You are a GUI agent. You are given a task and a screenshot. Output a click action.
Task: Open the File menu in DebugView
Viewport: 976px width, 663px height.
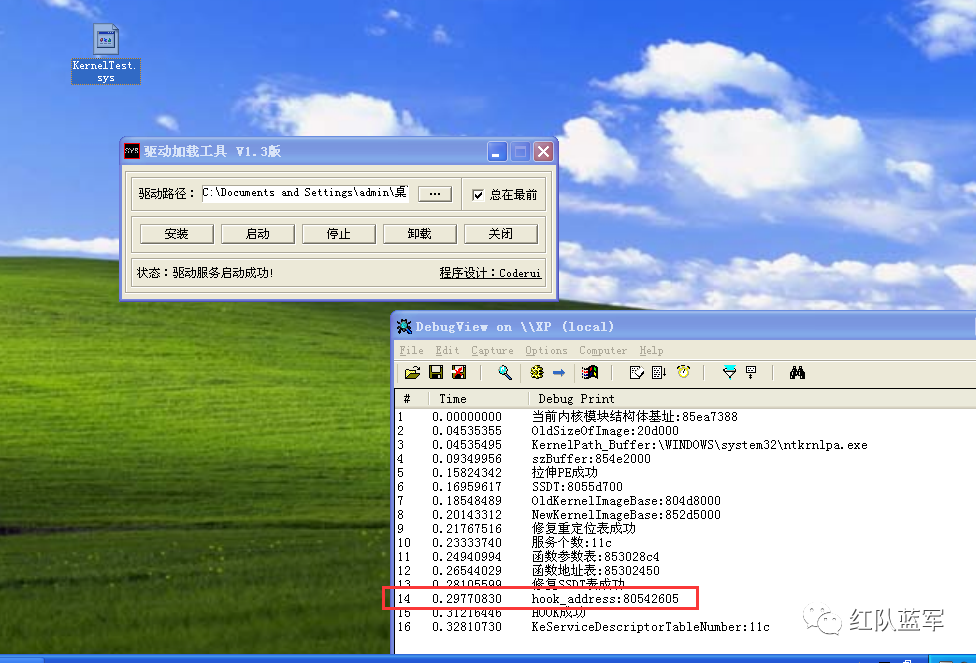(x=411, y=350)
